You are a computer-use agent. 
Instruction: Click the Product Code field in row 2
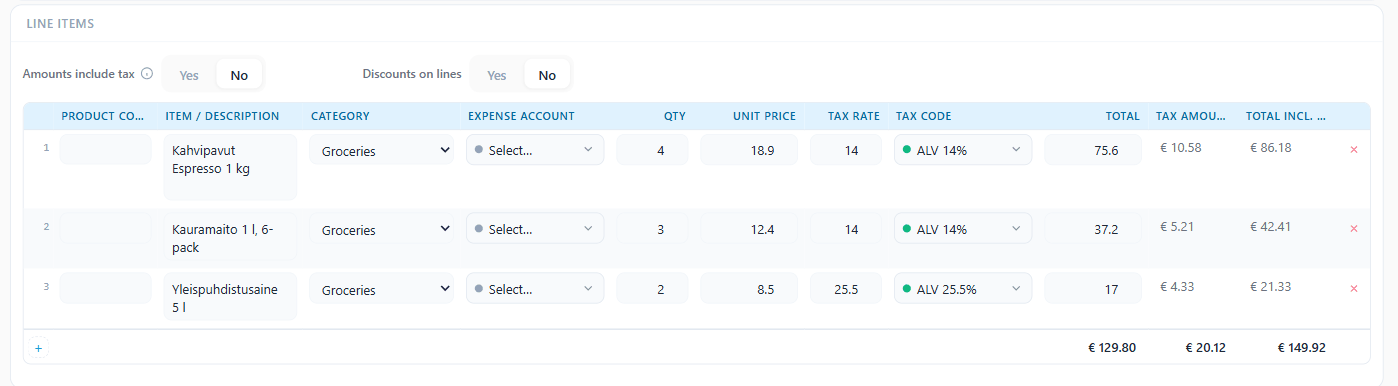[x=106, y=229]
